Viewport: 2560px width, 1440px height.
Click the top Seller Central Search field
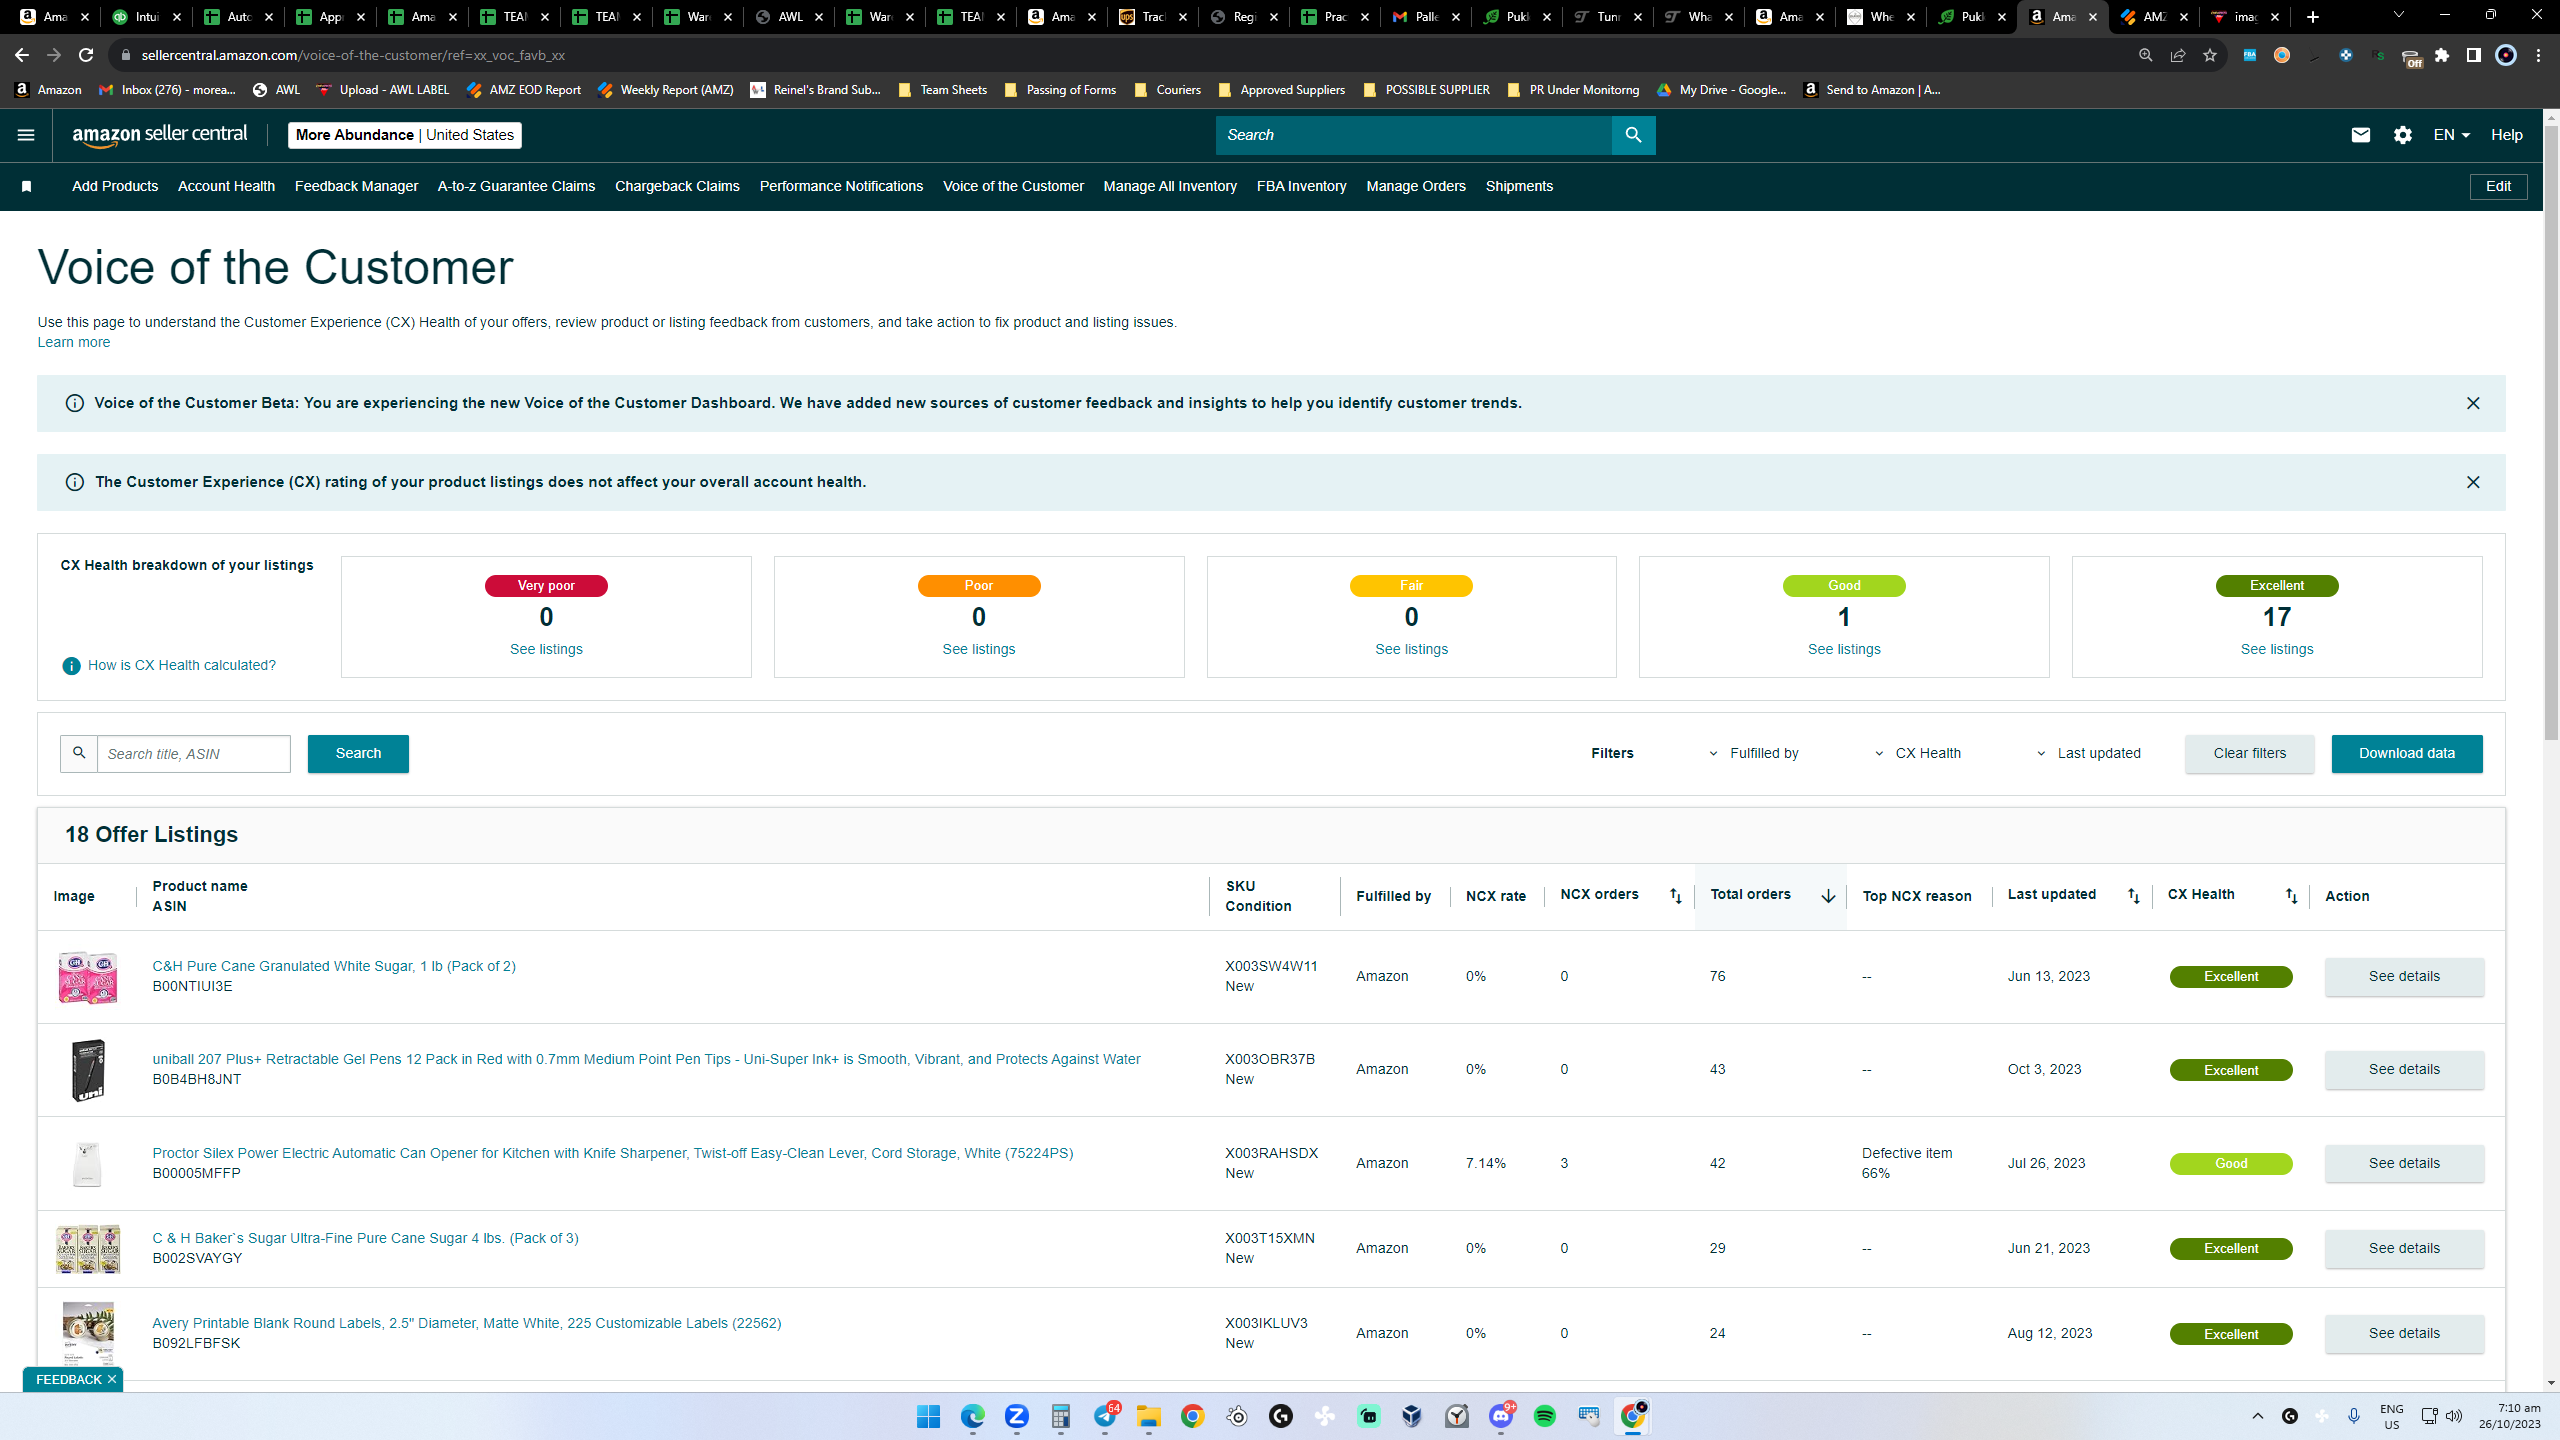point(1414,135)
